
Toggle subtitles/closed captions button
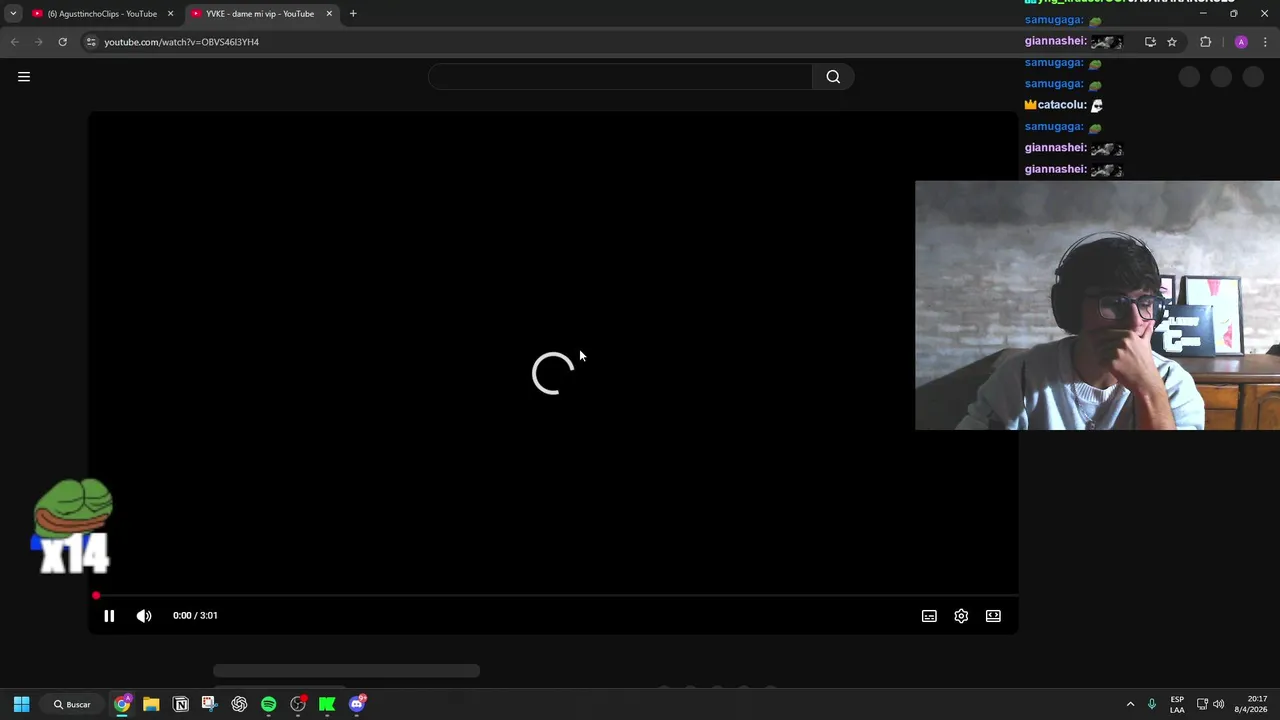(x=929, y=616)
